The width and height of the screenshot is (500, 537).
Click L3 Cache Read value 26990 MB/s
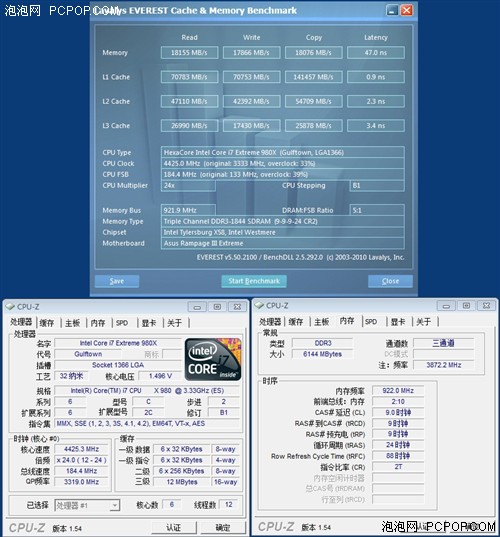point(189,126)
